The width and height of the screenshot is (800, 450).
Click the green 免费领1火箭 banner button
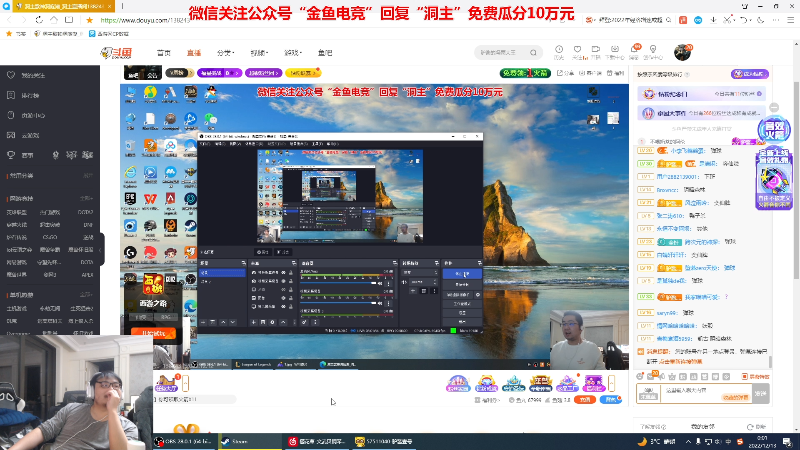click(525, 73)
